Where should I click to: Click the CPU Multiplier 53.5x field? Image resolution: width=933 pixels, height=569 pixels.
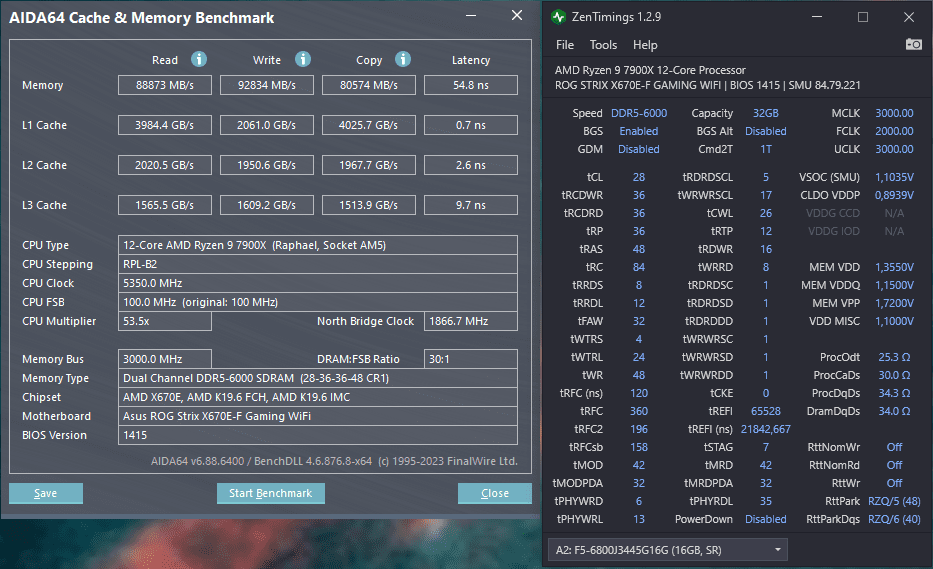165,321
